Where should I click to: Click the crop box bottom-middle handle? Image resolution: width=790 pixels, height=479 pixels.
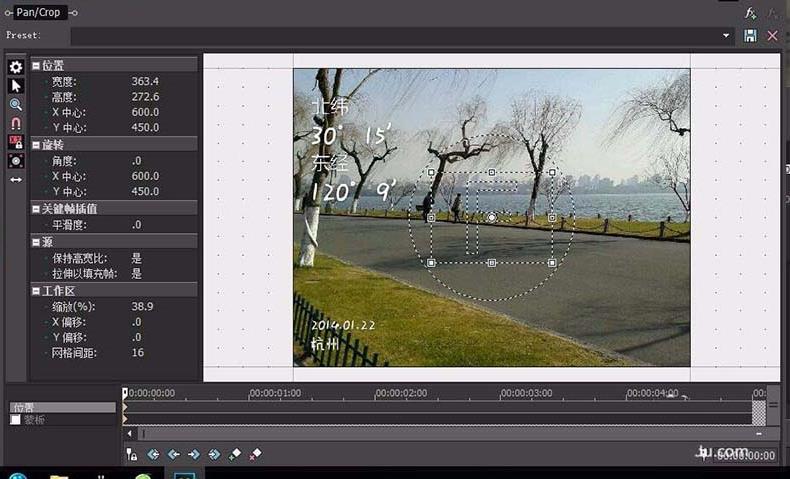pos(492,263)
